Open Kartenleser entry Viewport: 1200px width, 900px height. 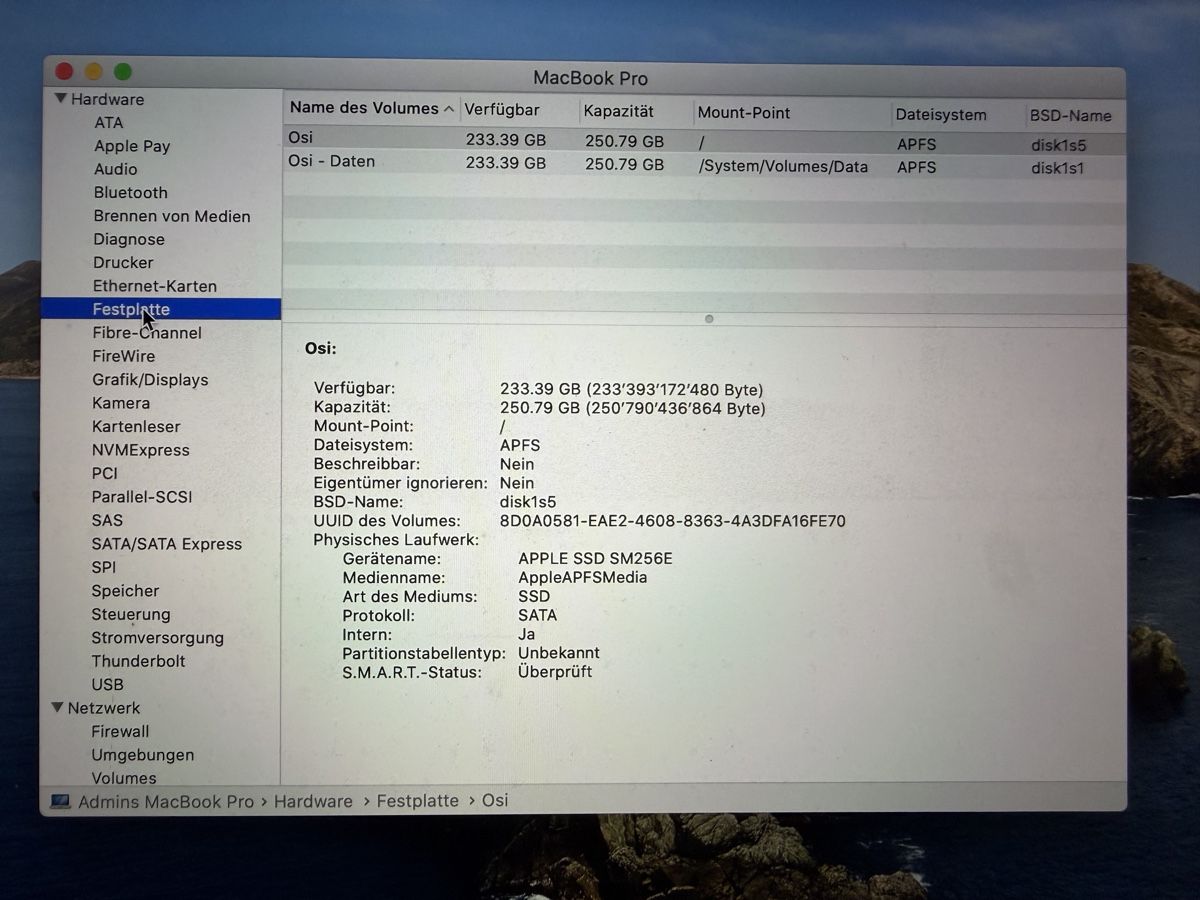point(136,427)
